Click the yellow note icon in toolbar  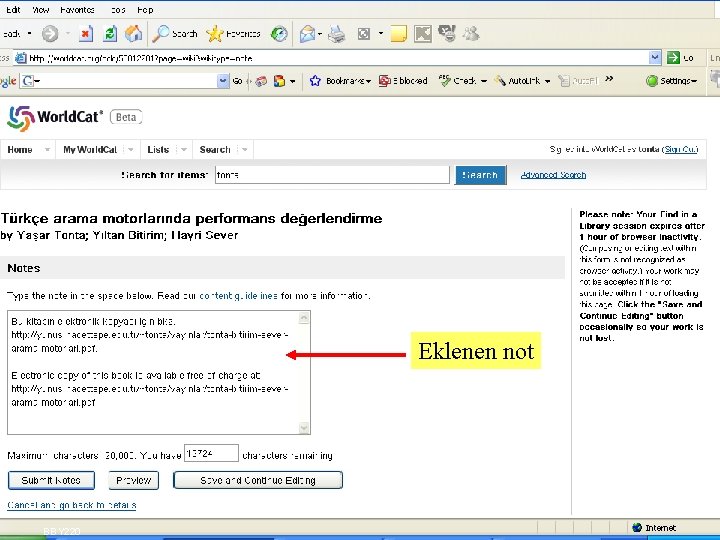pos(398,34)
